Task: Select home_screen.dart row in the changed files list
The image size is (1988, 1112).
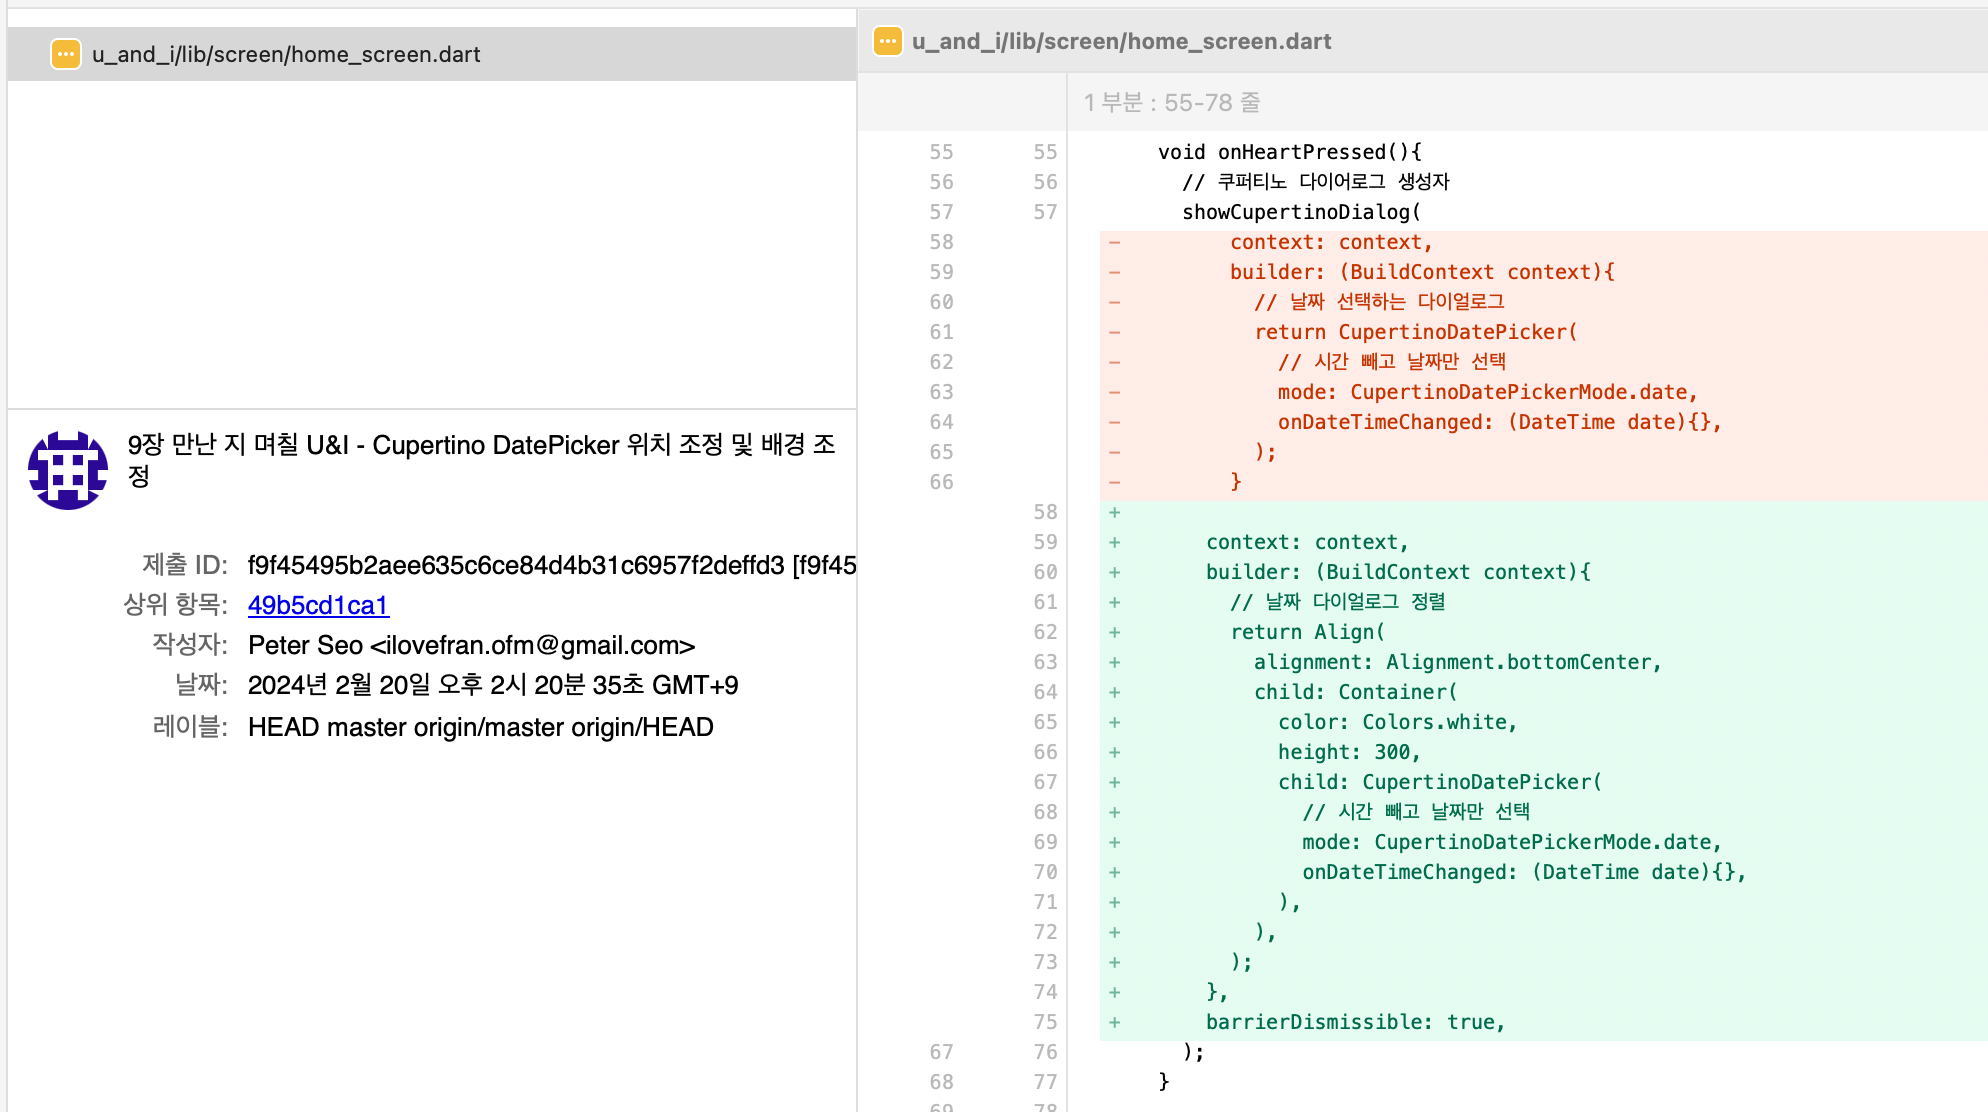Action: click(286, 54)
